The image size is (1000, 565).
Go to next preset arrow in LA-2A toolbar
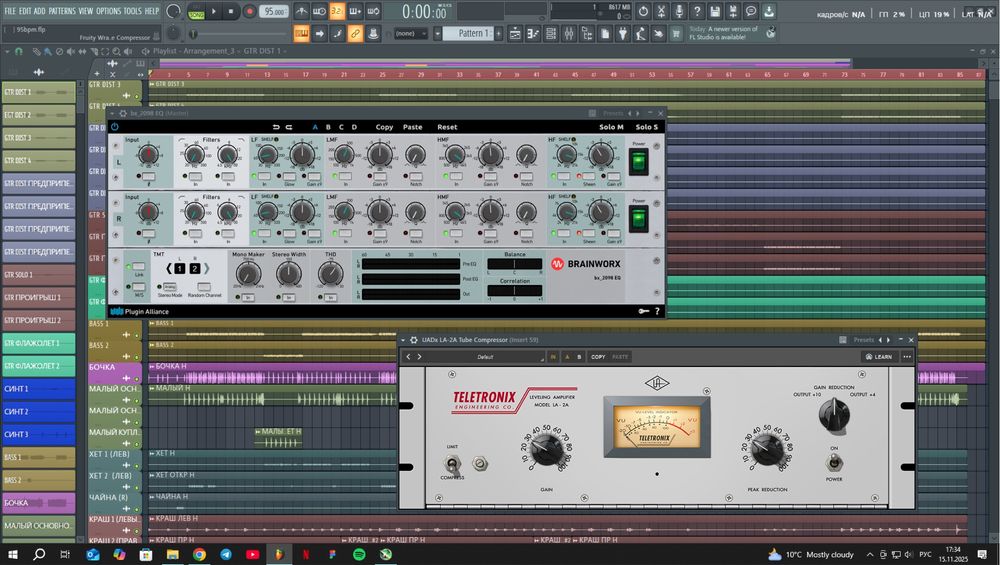(421, 356)
